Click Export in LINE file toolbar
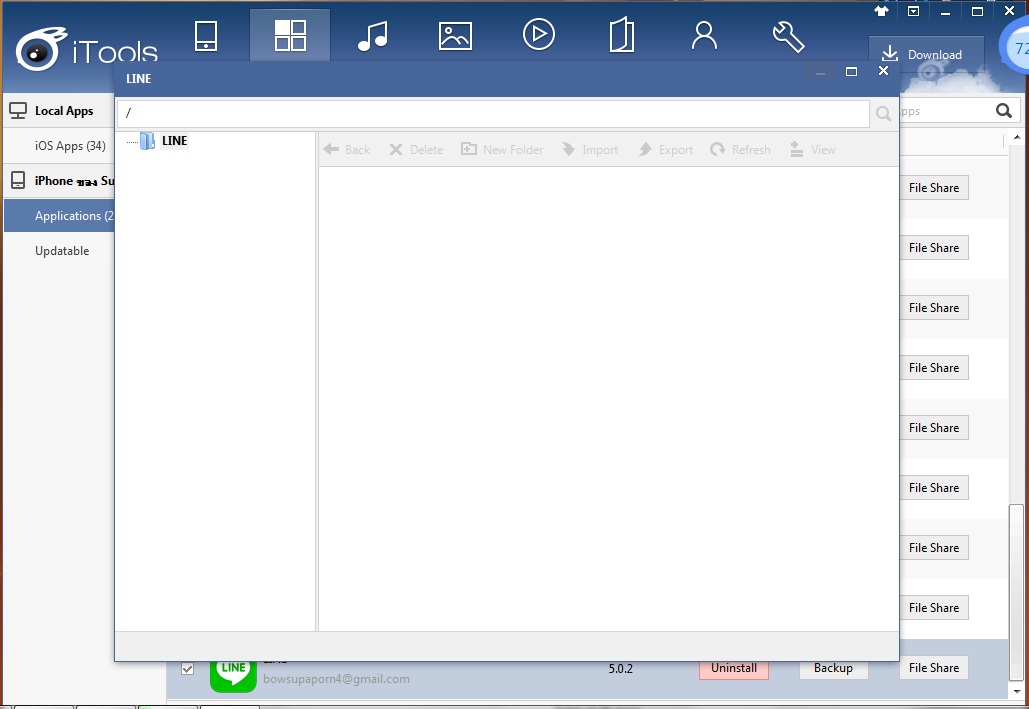 coord(665,150)
